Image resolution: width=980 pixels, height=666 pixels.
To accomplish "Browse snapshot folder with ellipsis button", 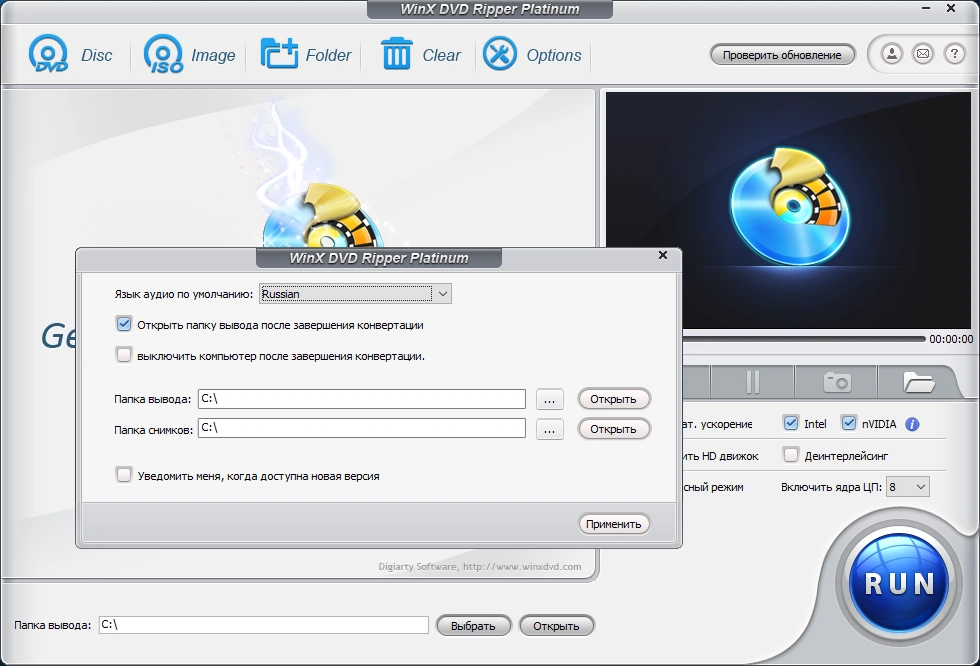I will pos(549,429).
